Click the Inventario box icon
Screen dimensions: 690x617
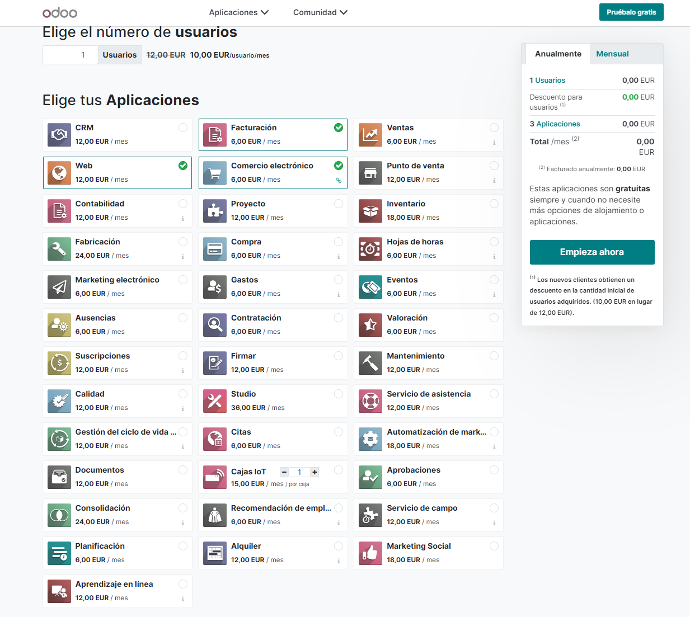[x=370, y=211]
